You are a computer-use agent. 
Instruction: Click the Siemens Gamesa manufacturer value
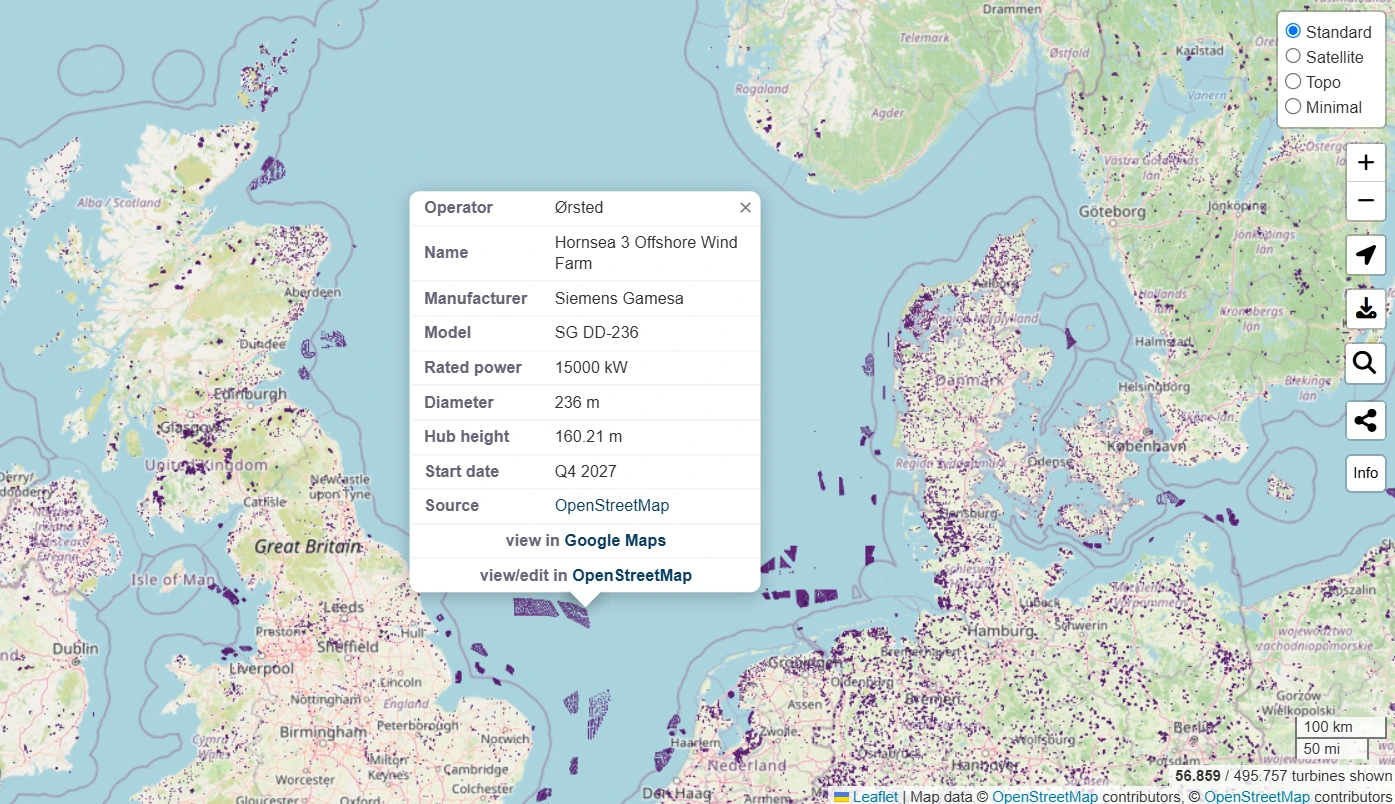click(x=619, y=298)
